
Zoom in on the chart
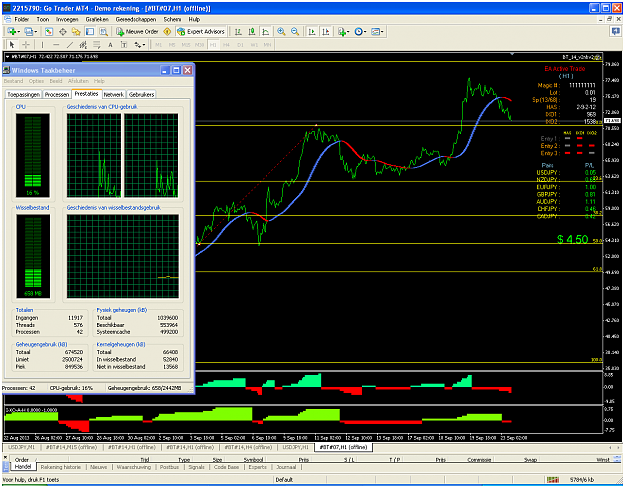(281, 31)
